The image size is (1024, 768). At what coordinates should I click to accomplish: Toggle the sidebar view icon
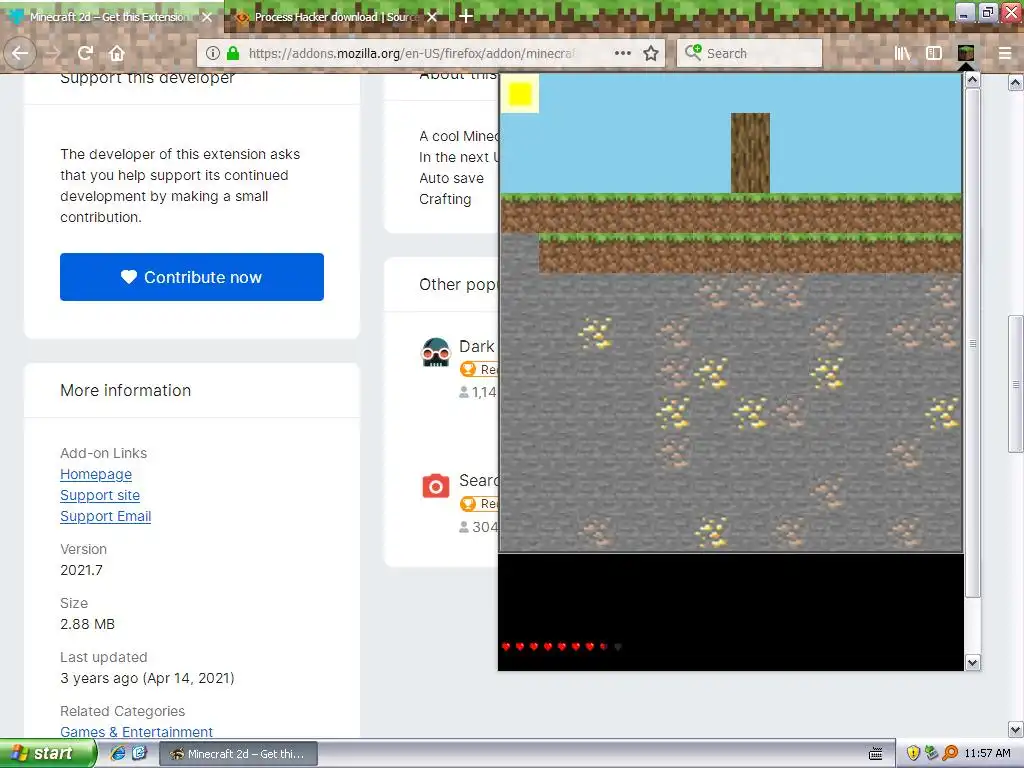934,53
